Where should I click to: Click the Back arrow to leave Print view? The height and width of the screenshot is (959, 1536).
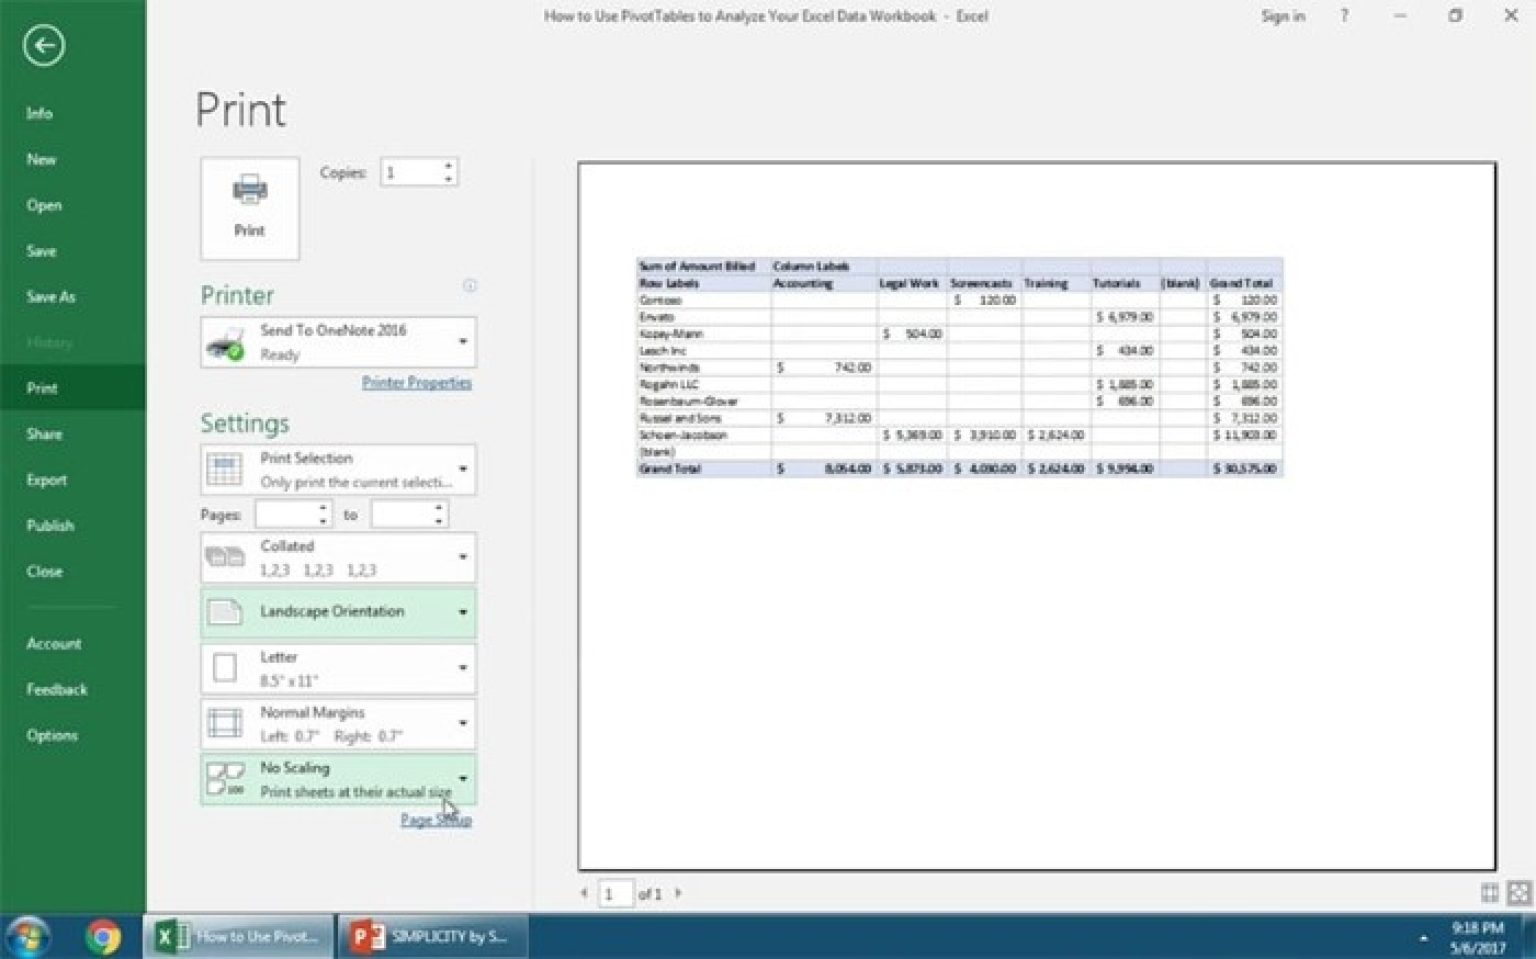(x=44, y=46)
